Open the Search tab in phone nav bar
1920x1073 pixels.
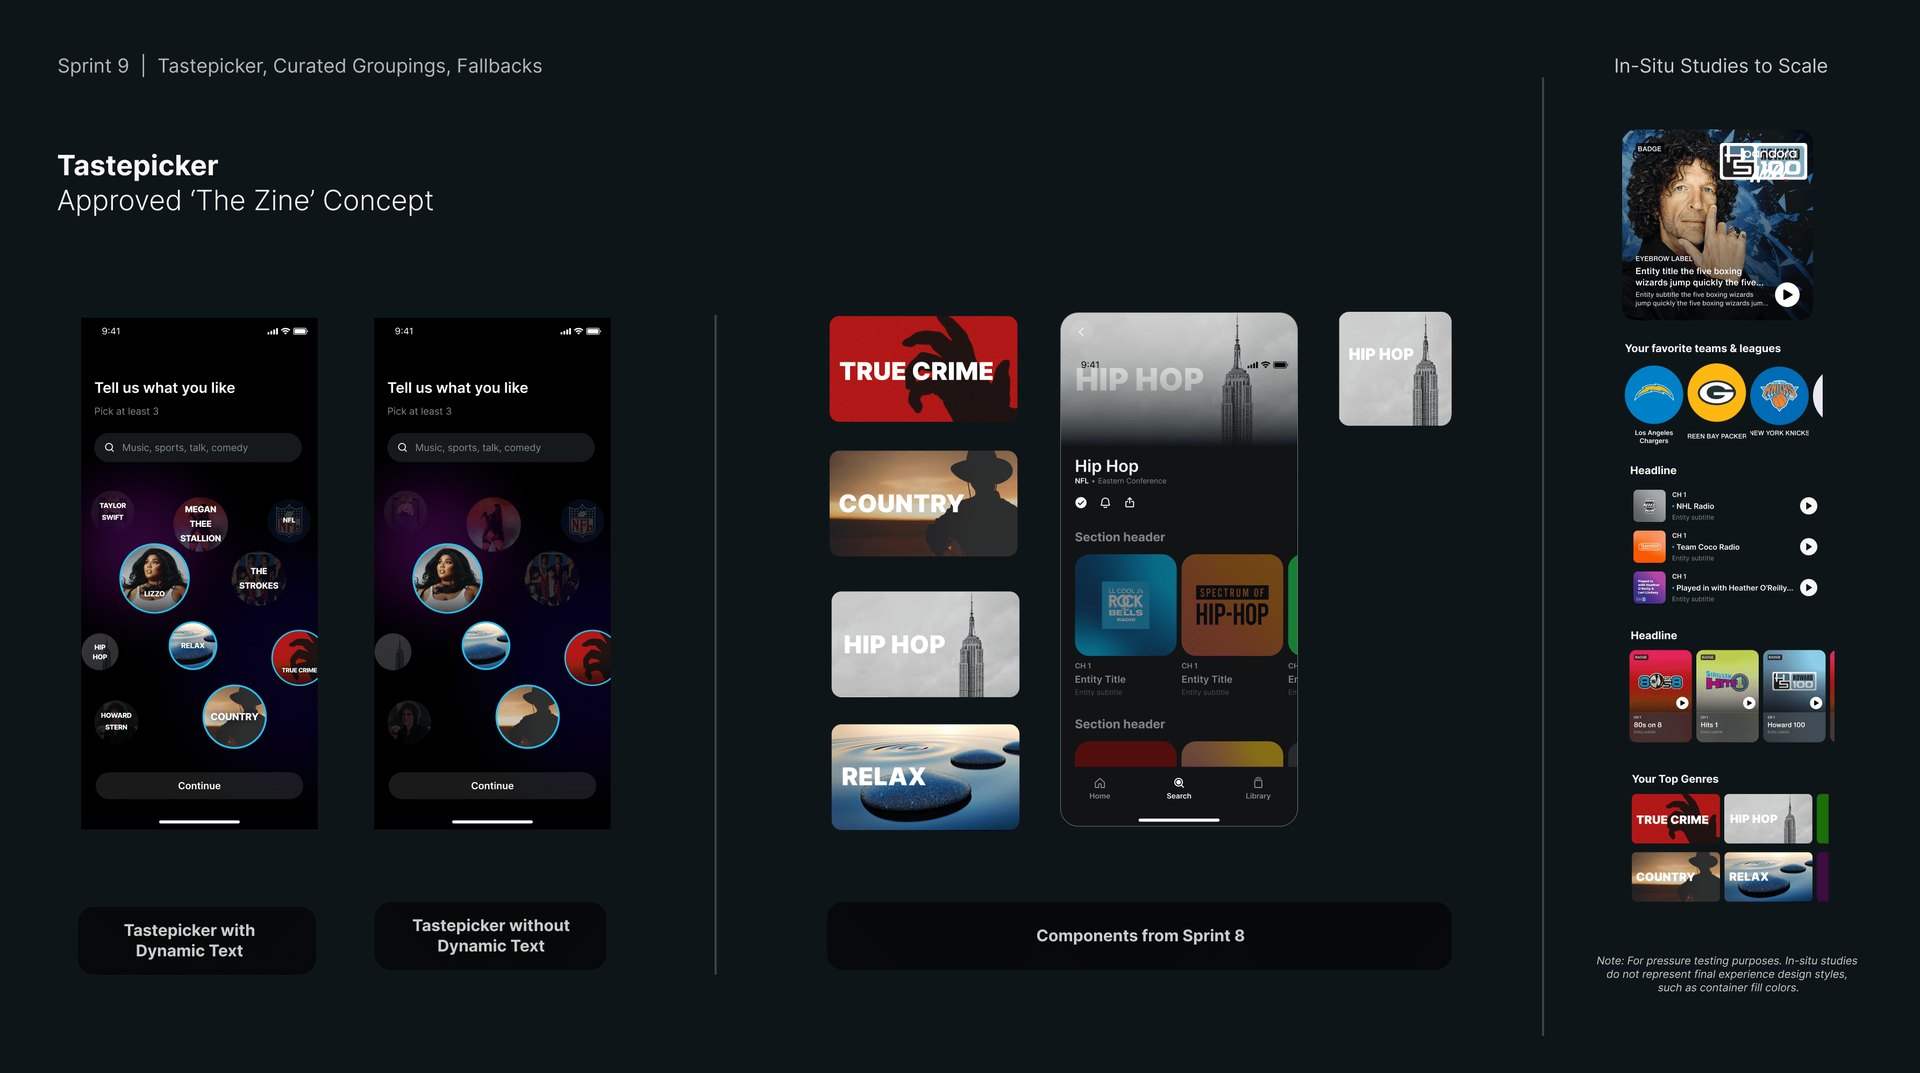(x=1179, y=788)
